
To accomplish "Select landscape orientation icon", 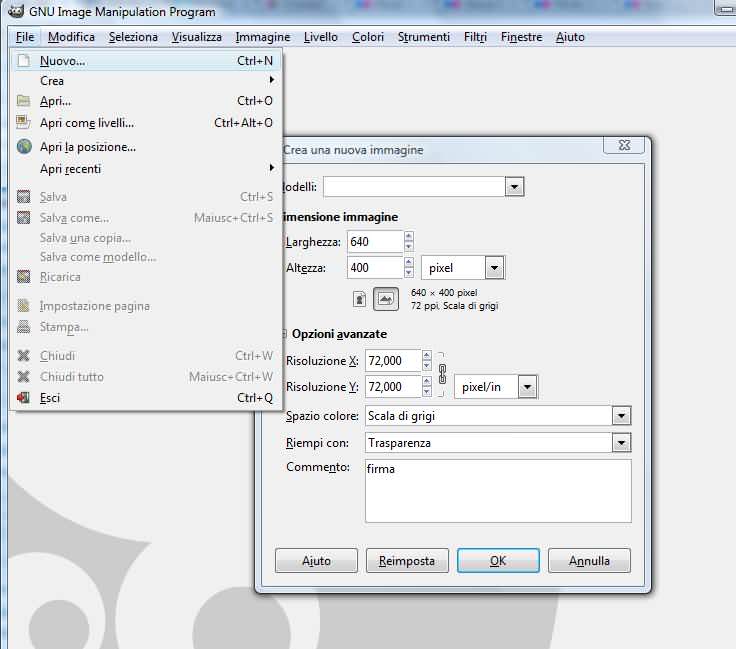I will coord(386,299).
